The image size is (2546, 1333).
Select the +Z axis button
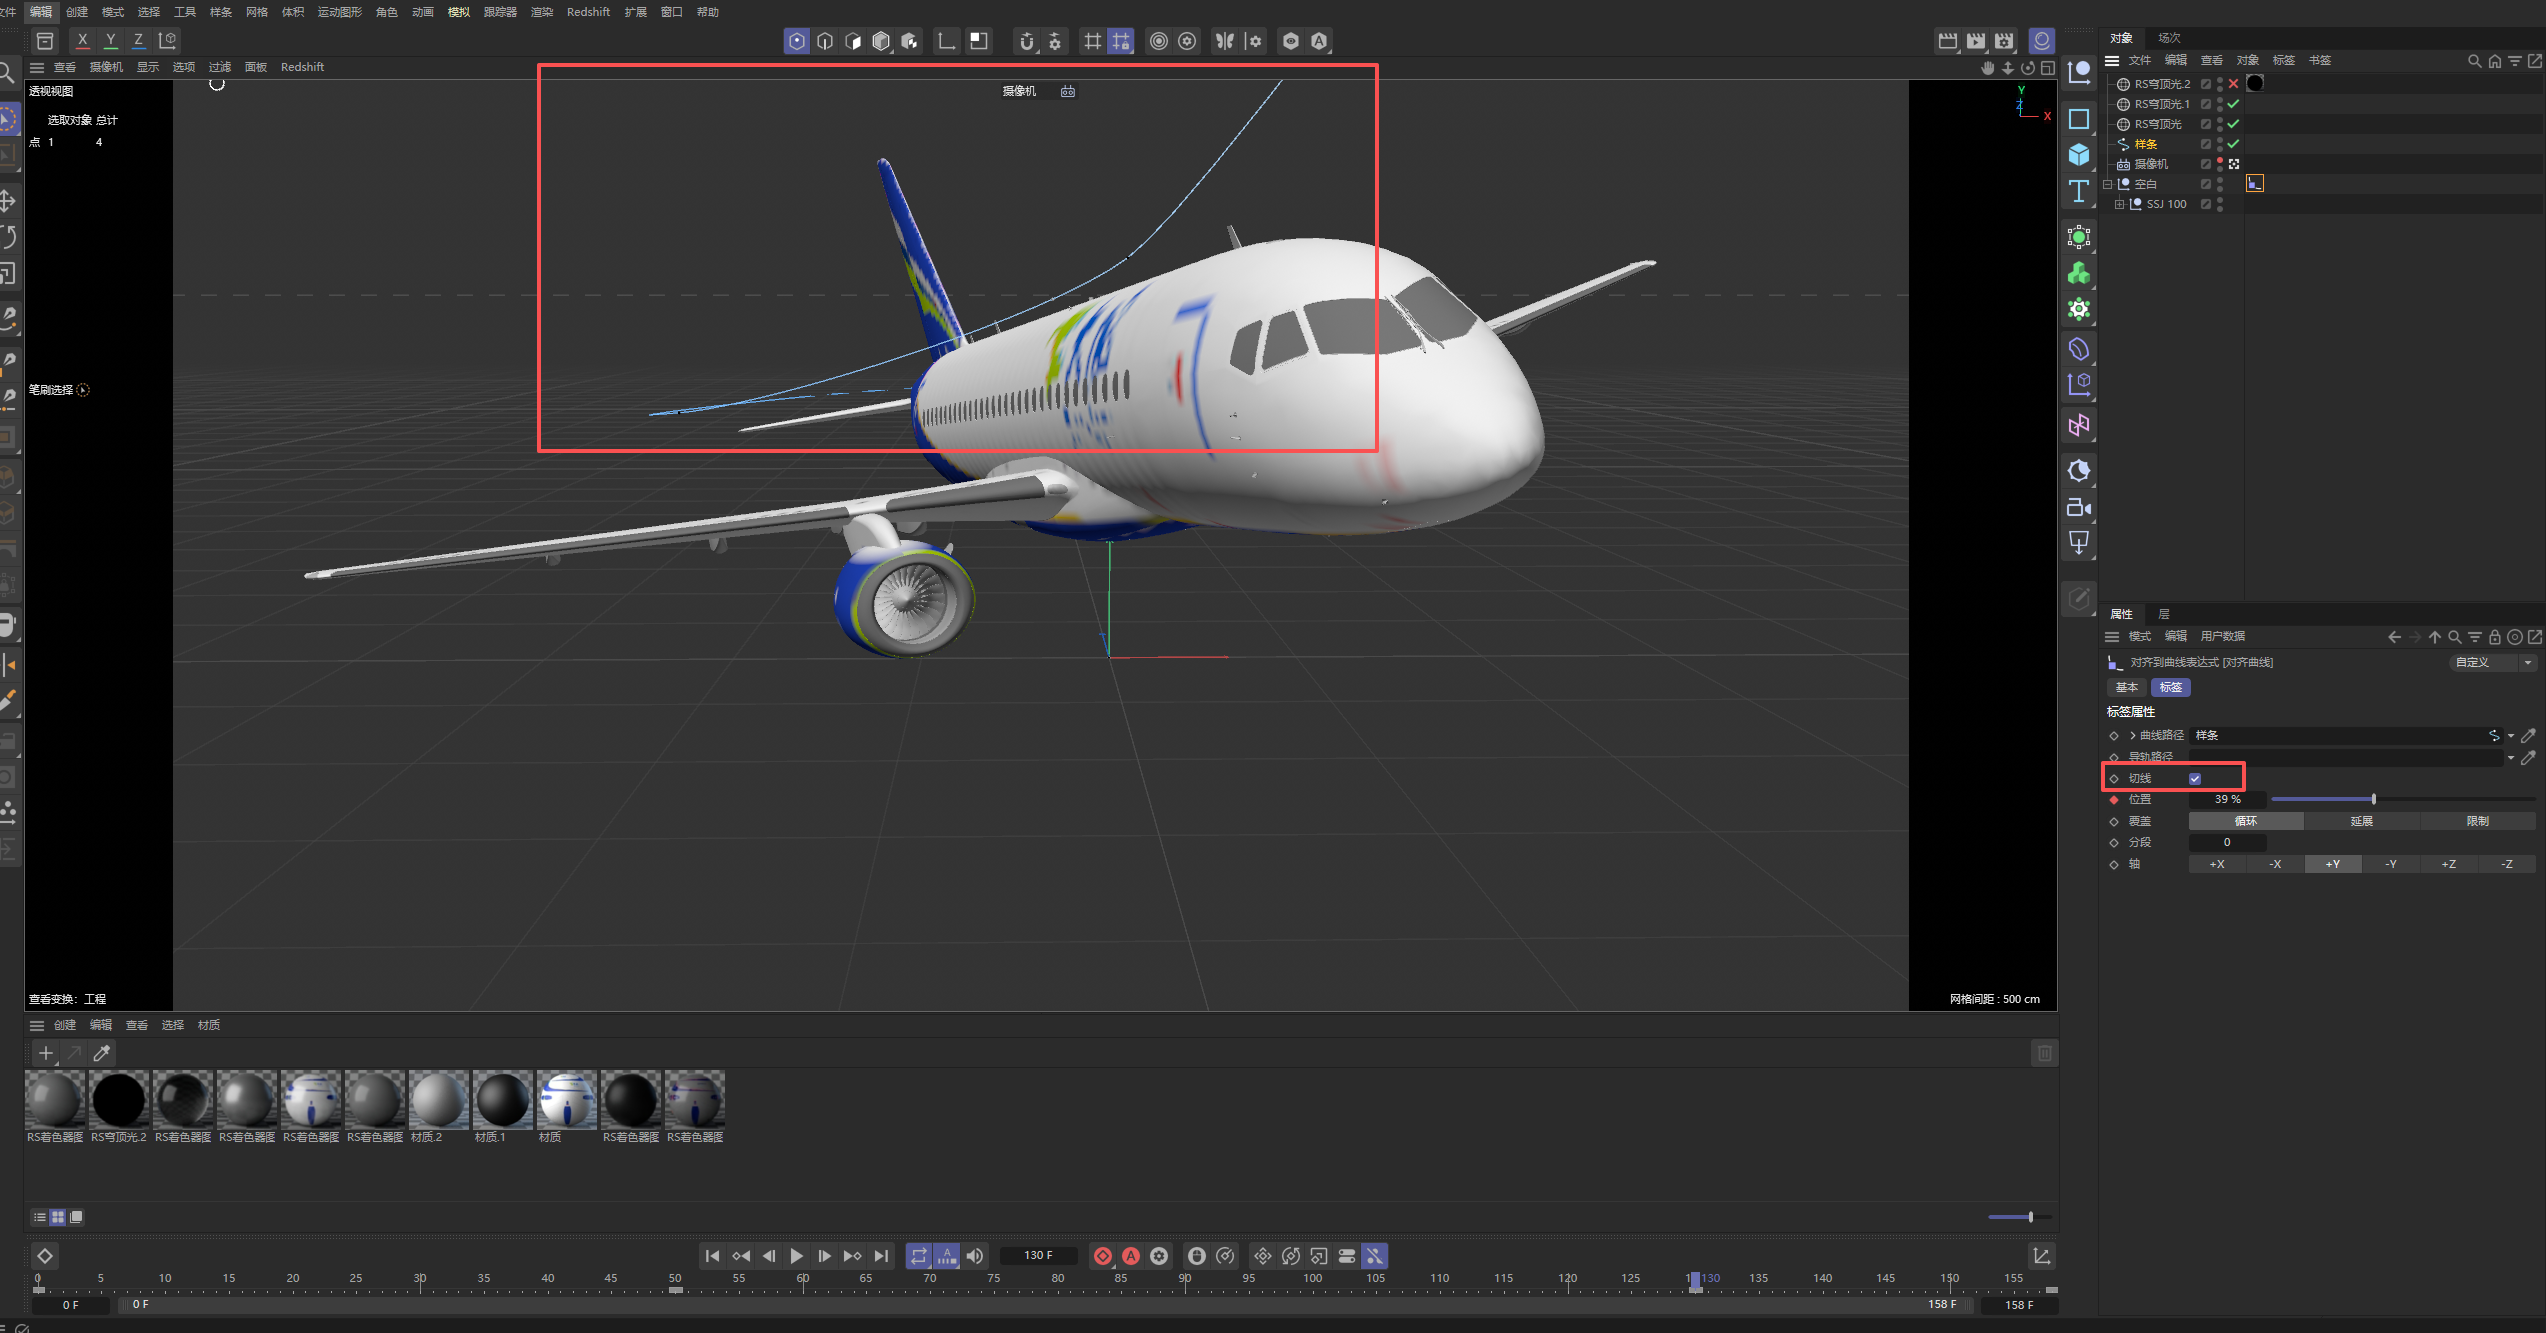[2448, 864]
